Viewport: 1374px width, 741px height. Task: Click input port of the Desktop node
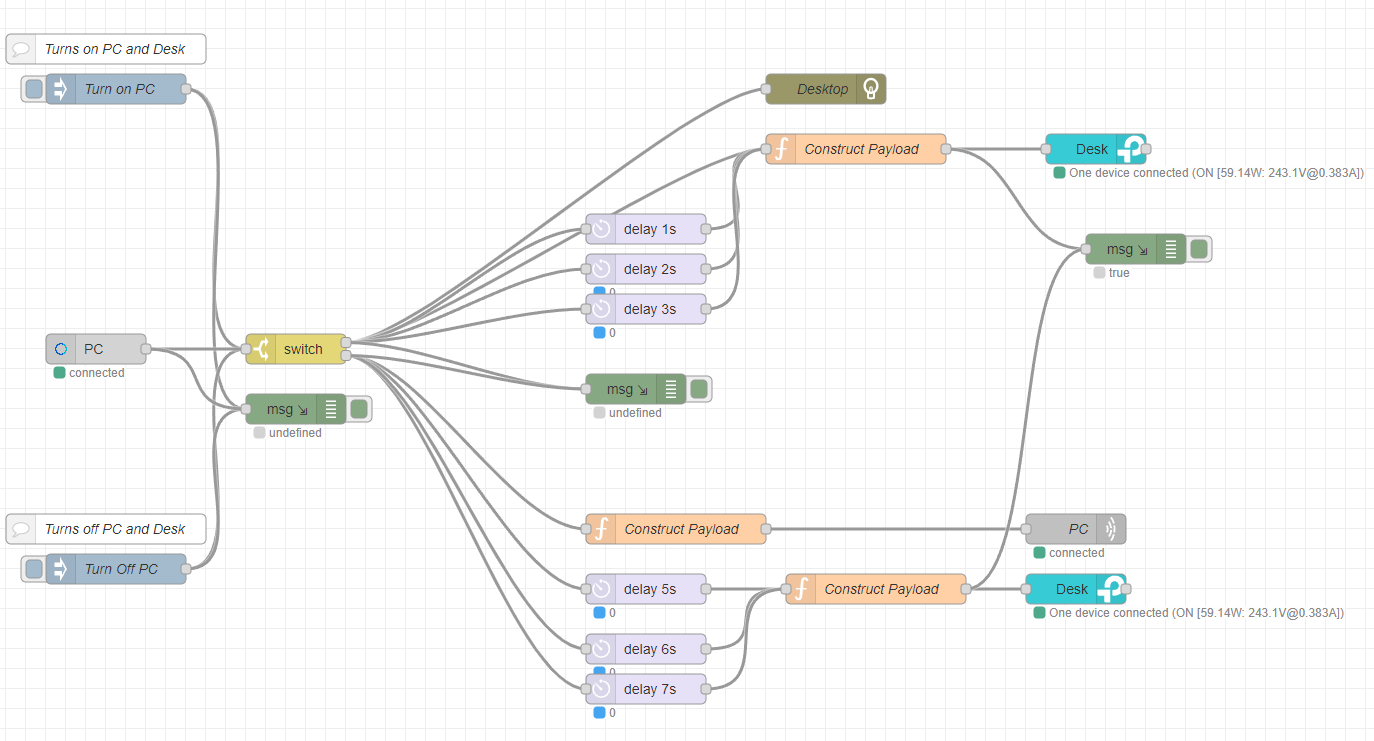766,89
